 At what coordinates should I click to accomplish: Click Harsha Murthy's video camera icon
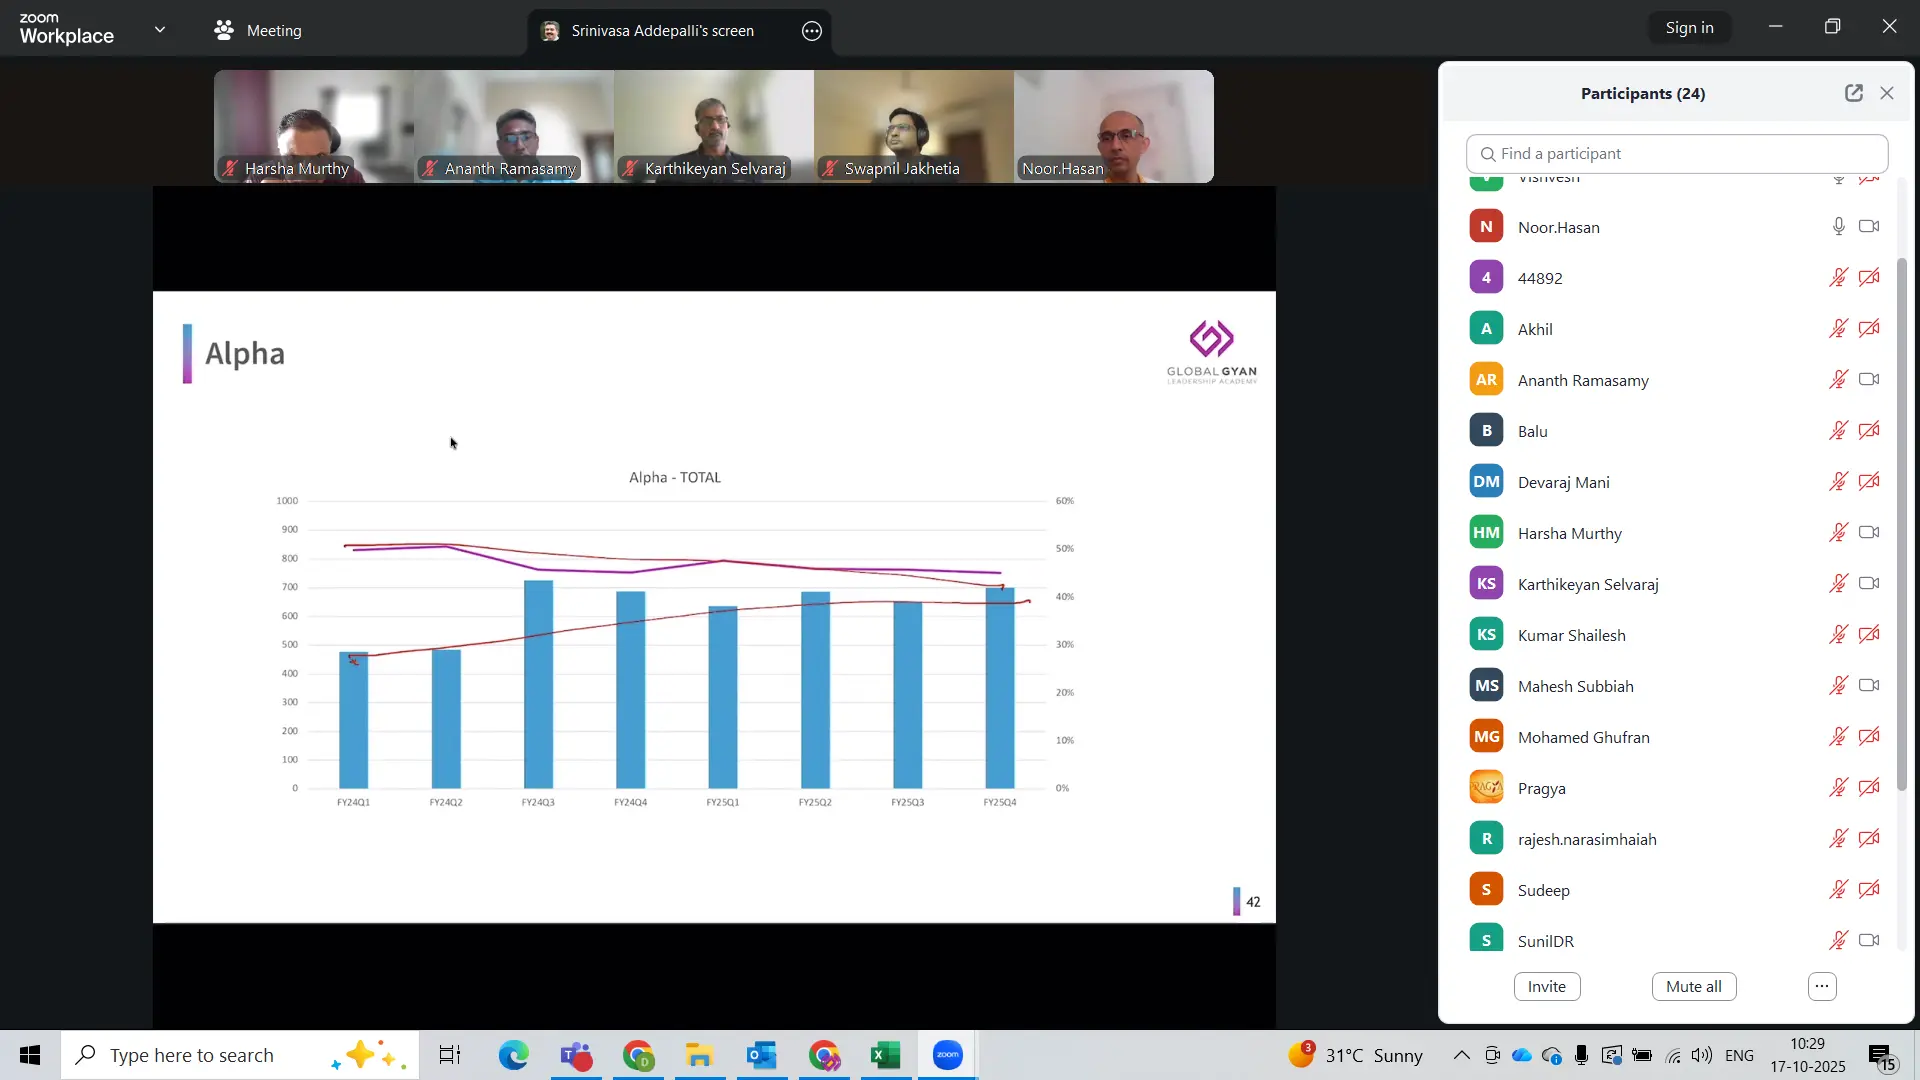pos(1869,533)
